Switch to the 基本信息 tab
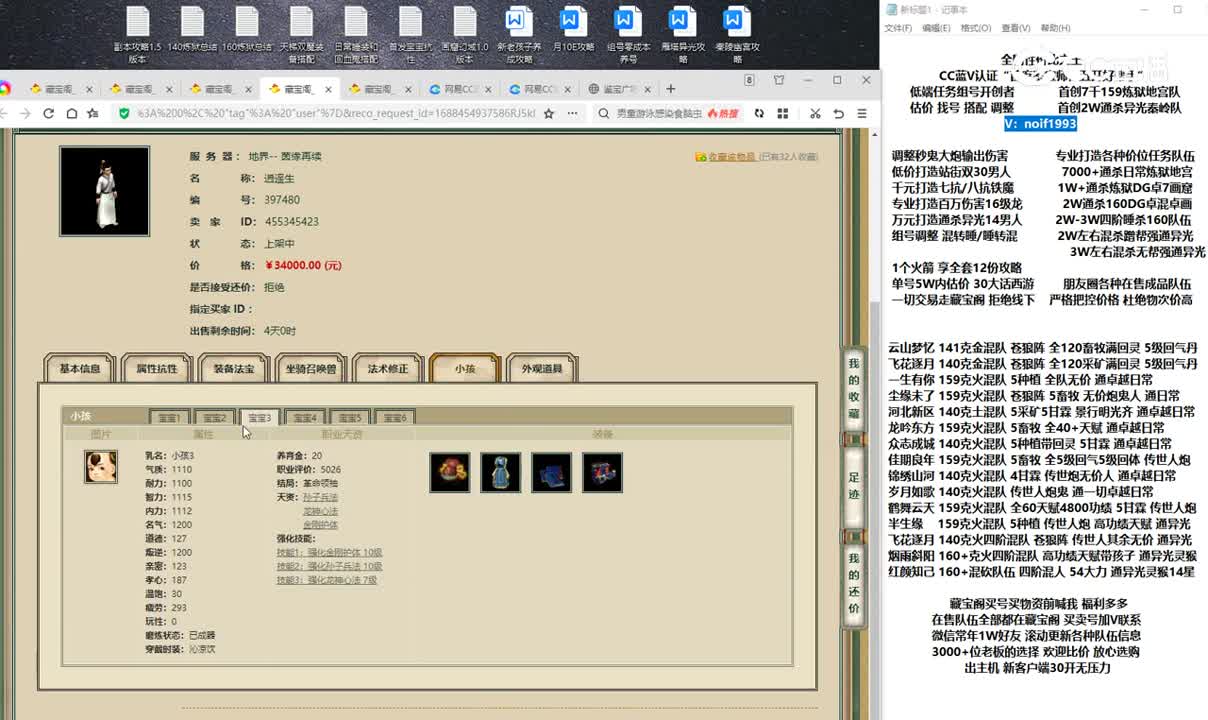The width and height of the screenshot is (1208, 720). coord(80,369)
